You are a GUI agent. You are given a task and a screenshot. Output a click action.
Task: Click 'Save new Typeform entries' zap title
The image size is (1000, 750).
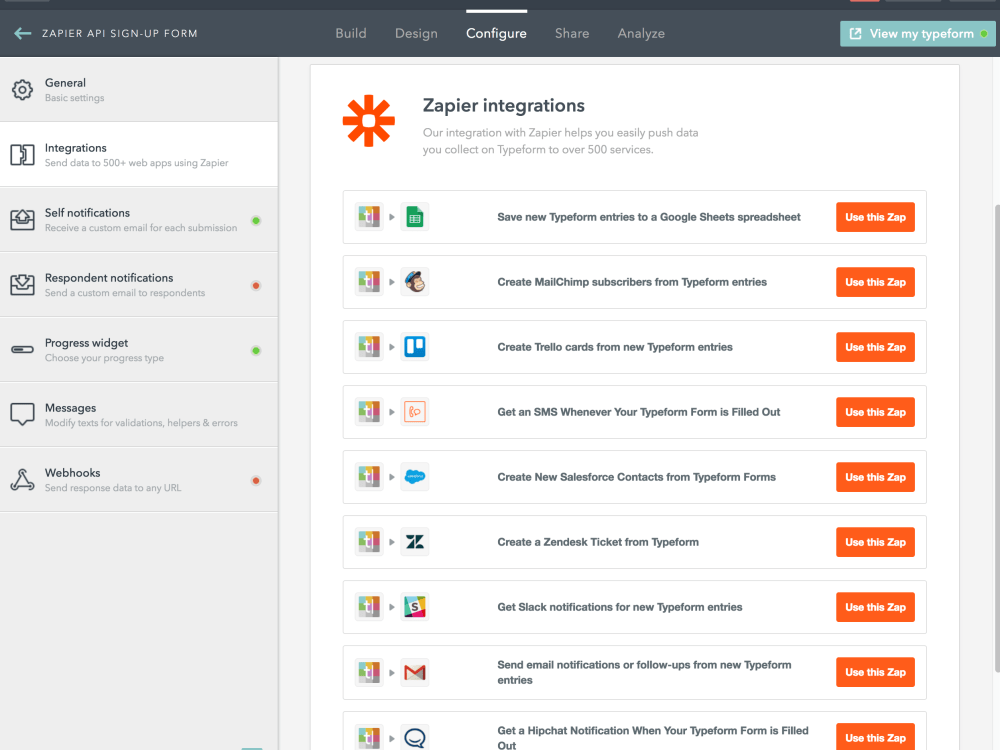(649, 217)
